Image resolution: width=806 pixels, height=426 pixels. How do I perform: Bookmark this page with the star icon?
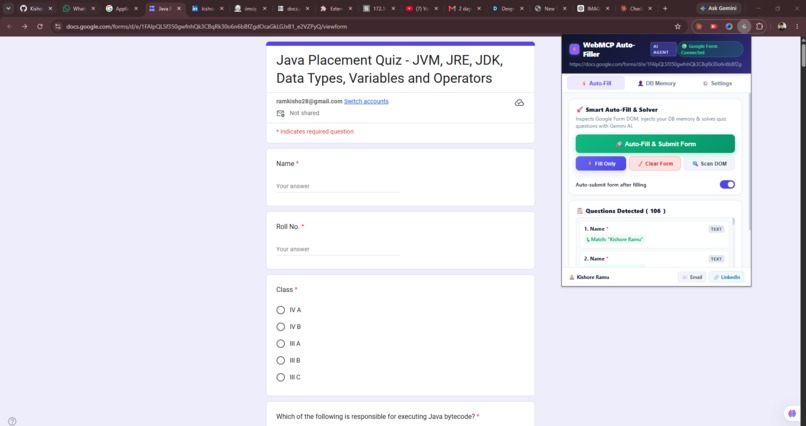click(x=677, y=27)
